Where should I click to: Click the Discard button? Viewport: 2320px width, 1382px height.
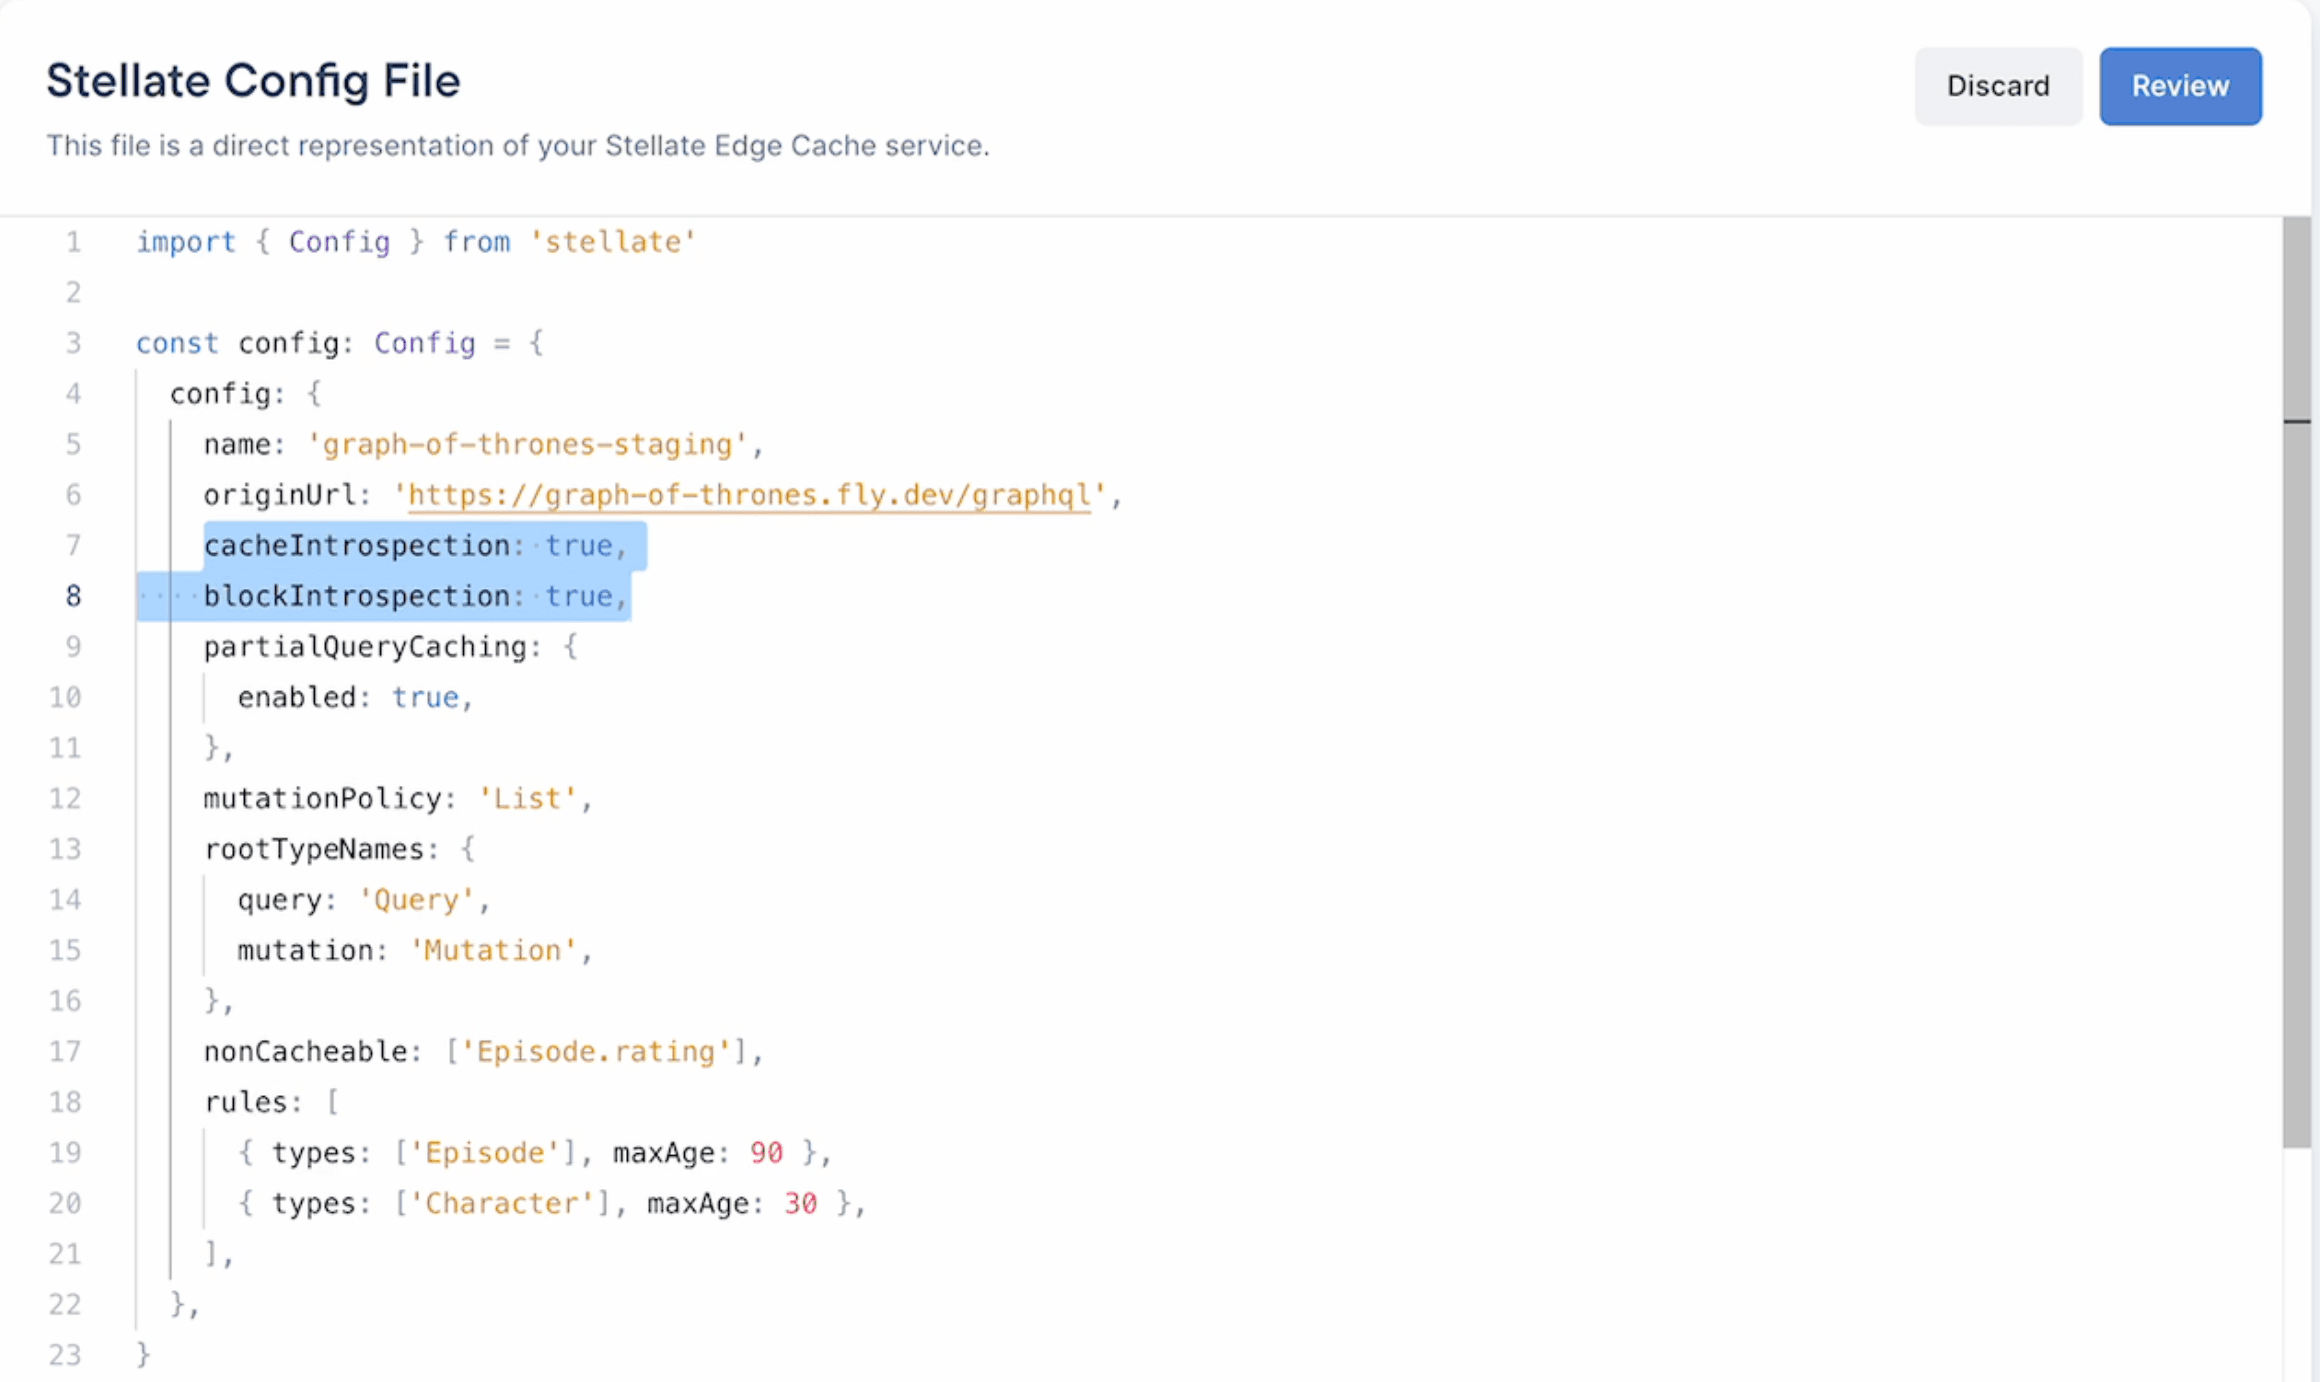(x=1997, y=86)
